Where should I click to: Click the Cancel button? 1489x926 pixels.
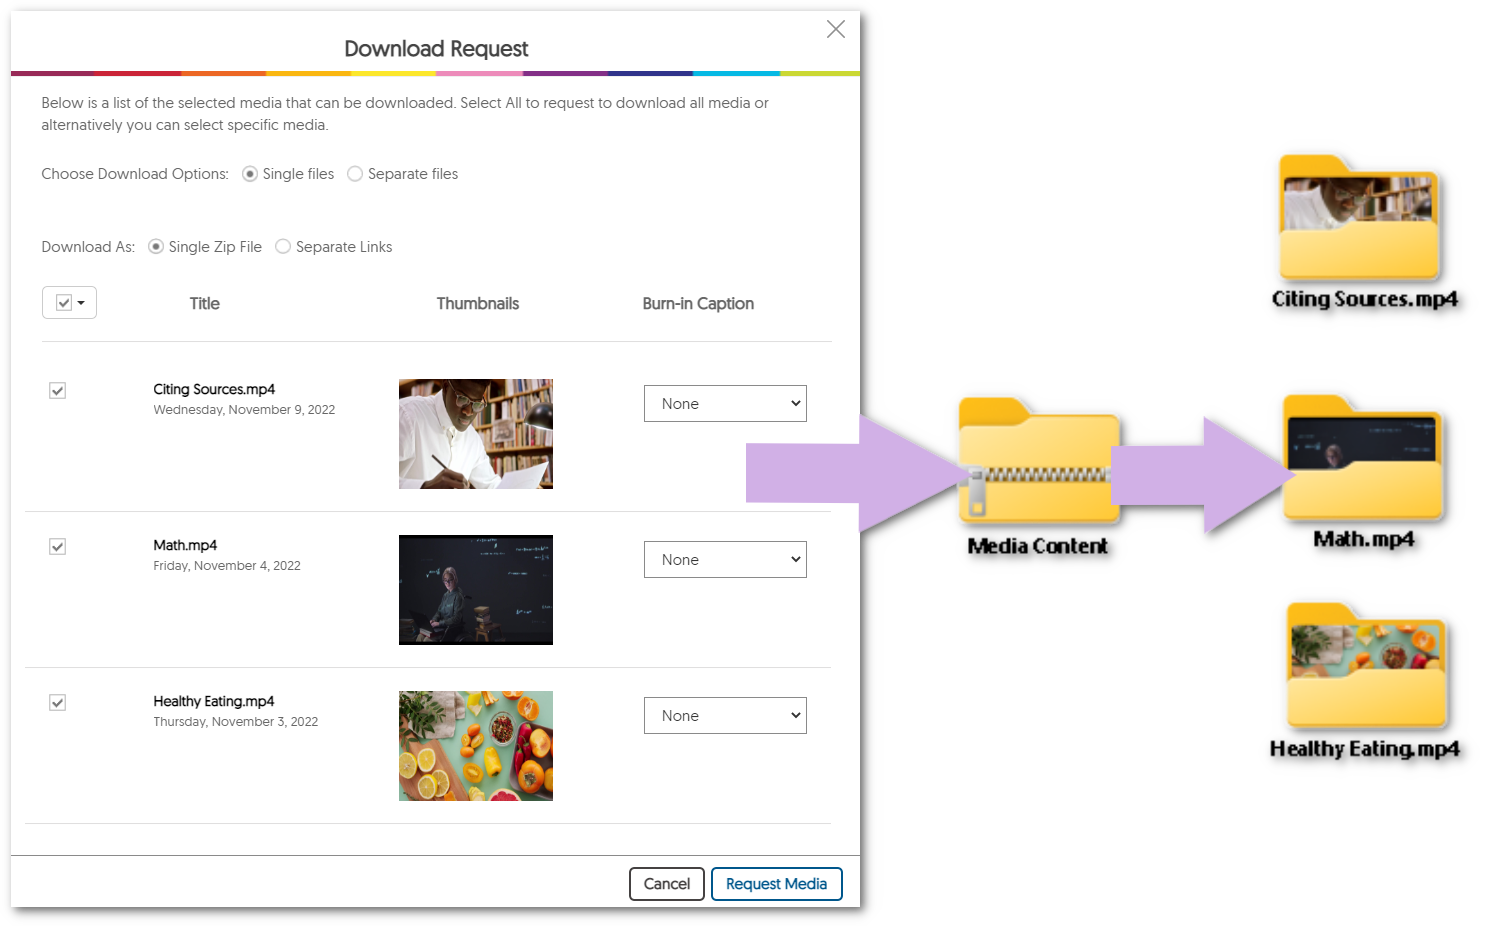(666, 884)
